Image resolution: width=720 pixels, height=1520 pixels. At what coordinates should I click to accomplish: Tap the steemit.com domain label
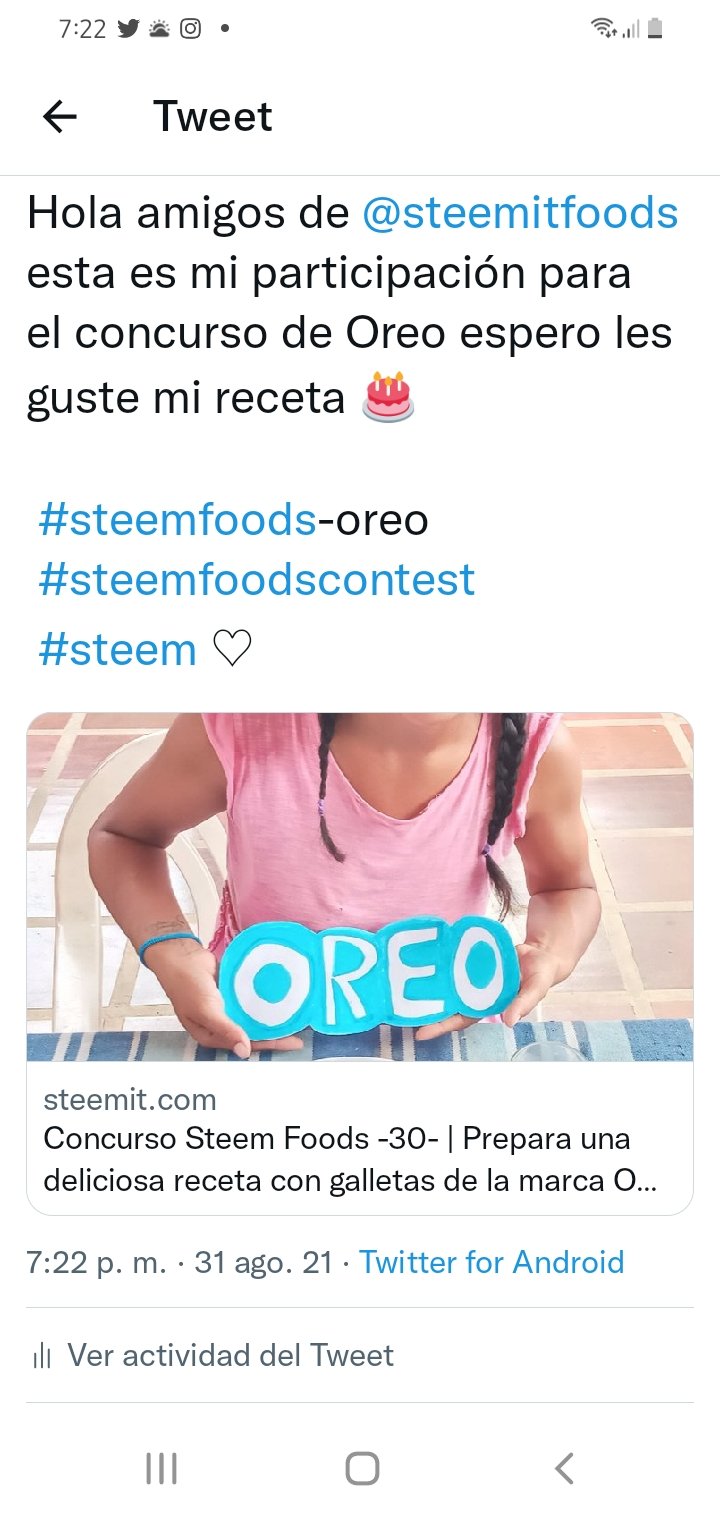(x=130, y=1100)
